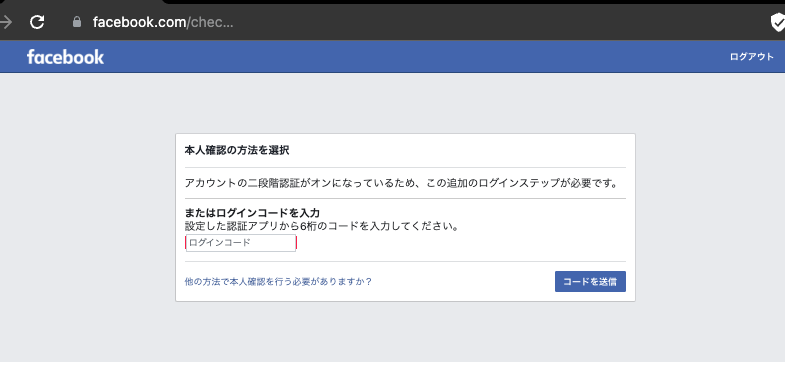Click the 本人確認の方法を選択 heading text
Image resolution: width=785 pixels, height=372 pixels.
237,150
